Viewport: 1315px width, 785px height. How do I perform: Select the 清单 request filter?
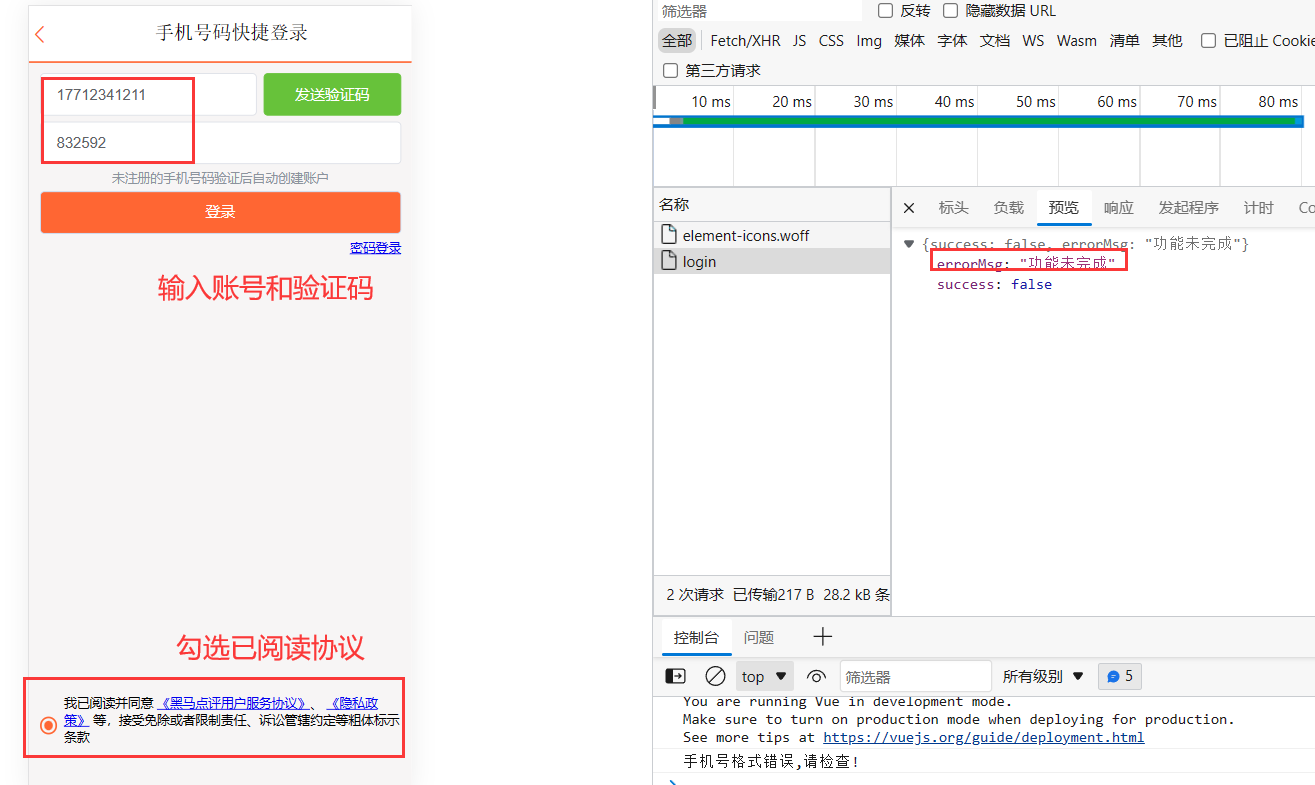point(1125,41)
